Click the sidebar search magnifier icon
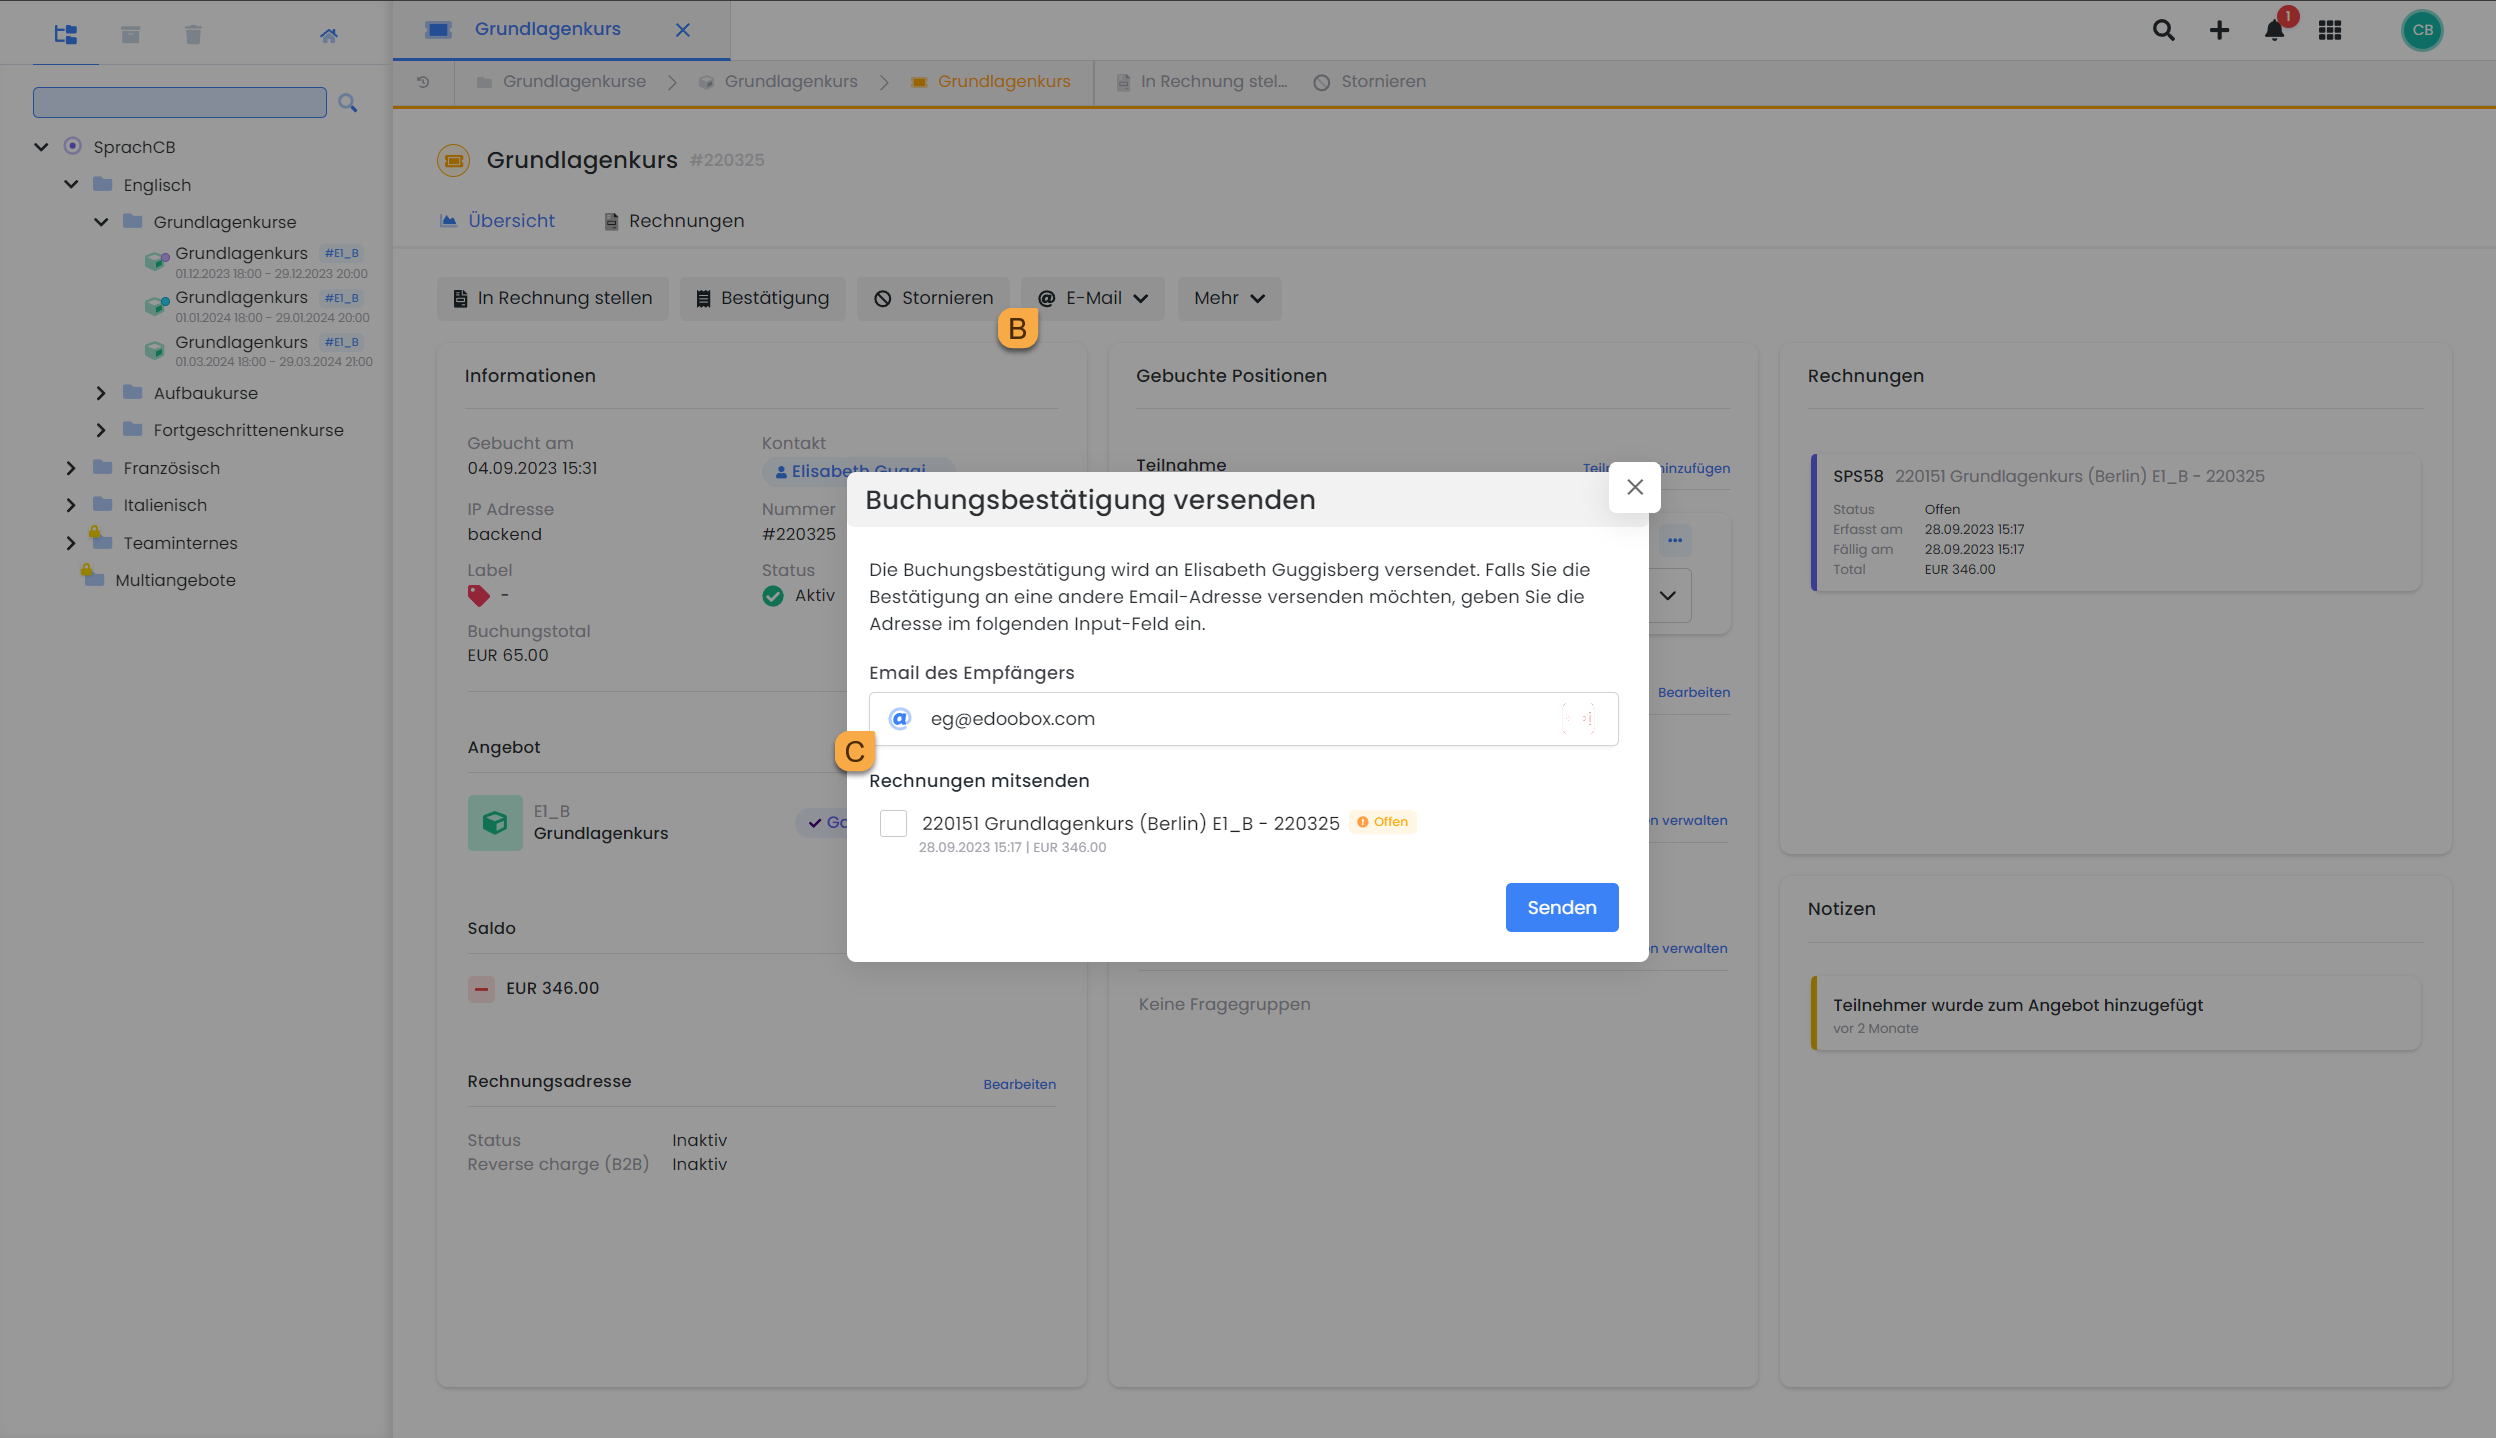 click(347, 103)
